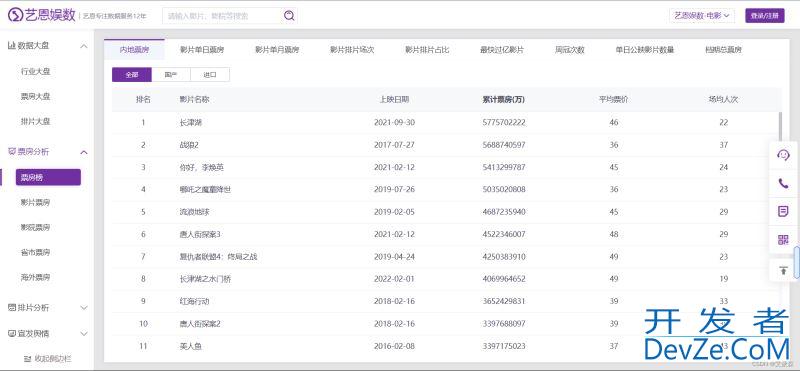Screen dimensions: 800x371
Task: Switch to the 影片单日票房 tab
Action: coord(202,50)
